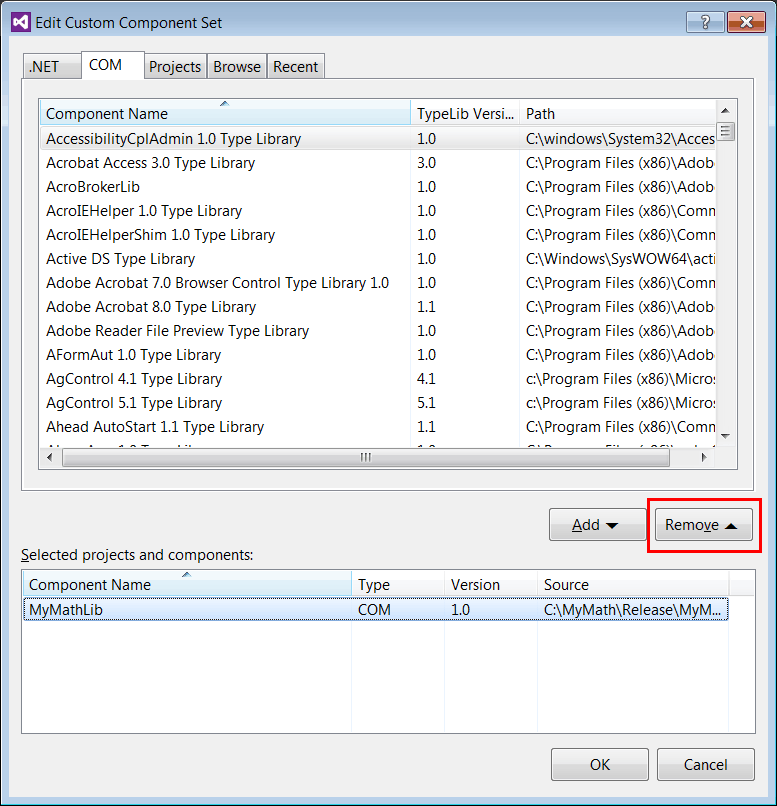Click the Cancel button
Screen dimensions: 777x806
pos(706,764)
